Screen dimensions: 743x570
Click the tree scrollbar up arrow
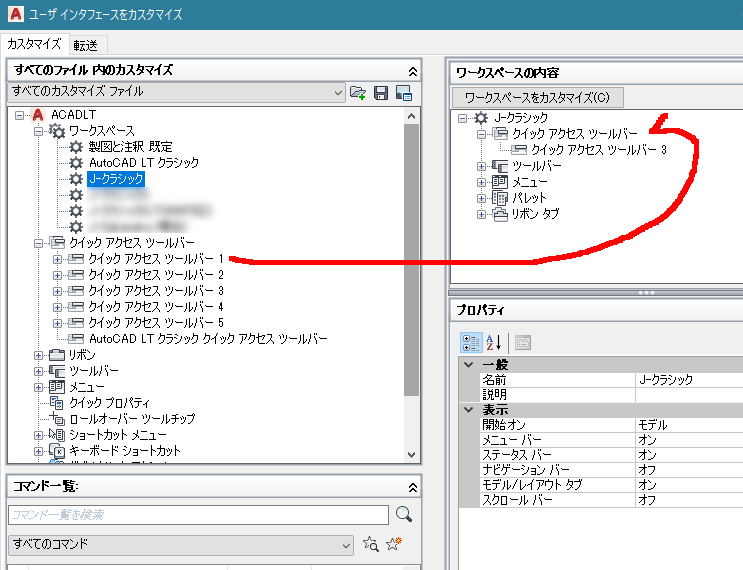(x=411, y=116)
